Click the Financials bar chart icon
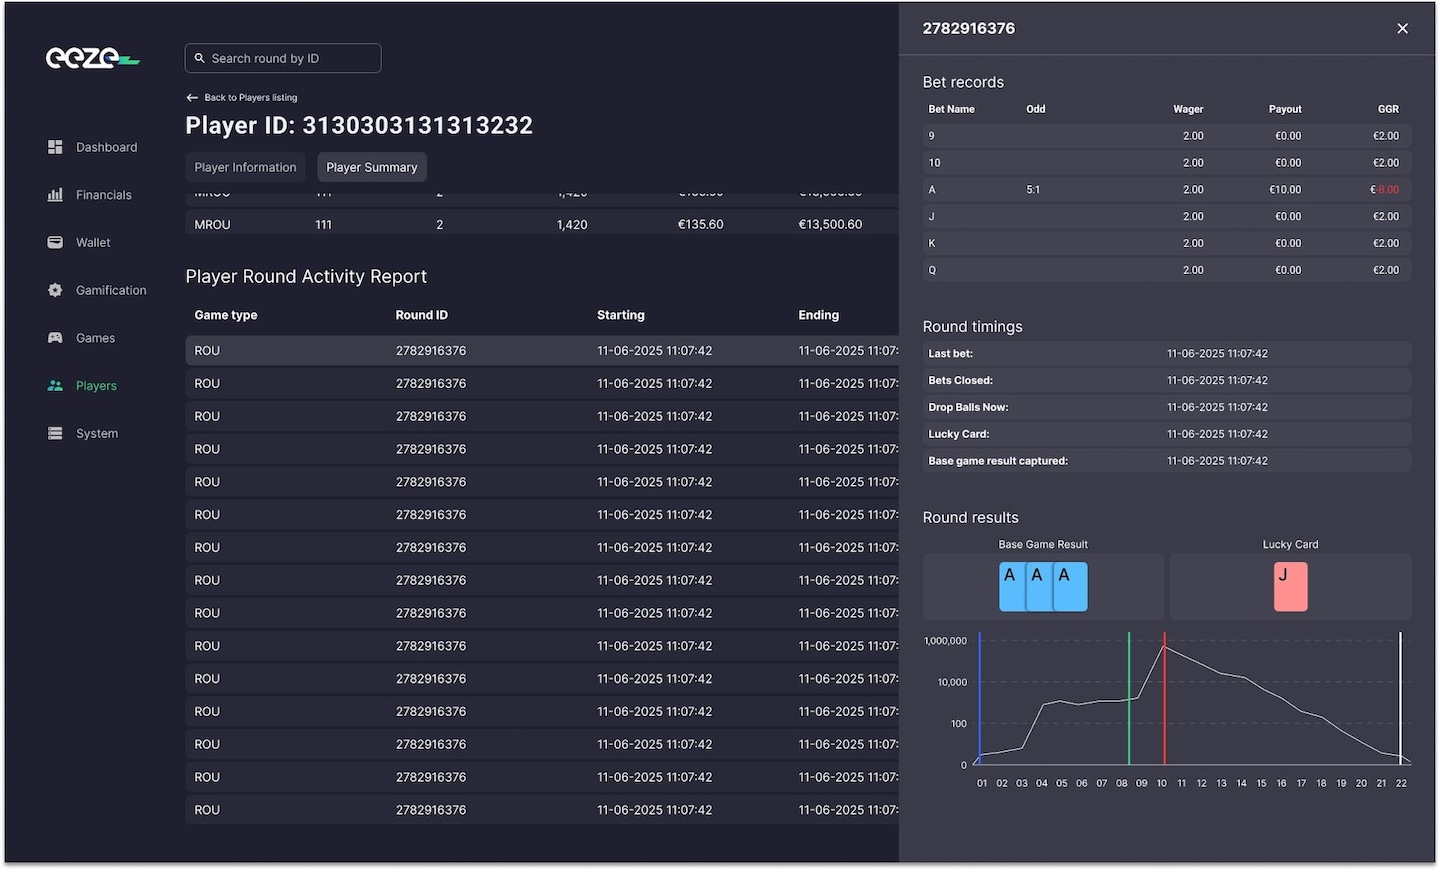This screenshot has height=870, width=1440. [55, 195]
